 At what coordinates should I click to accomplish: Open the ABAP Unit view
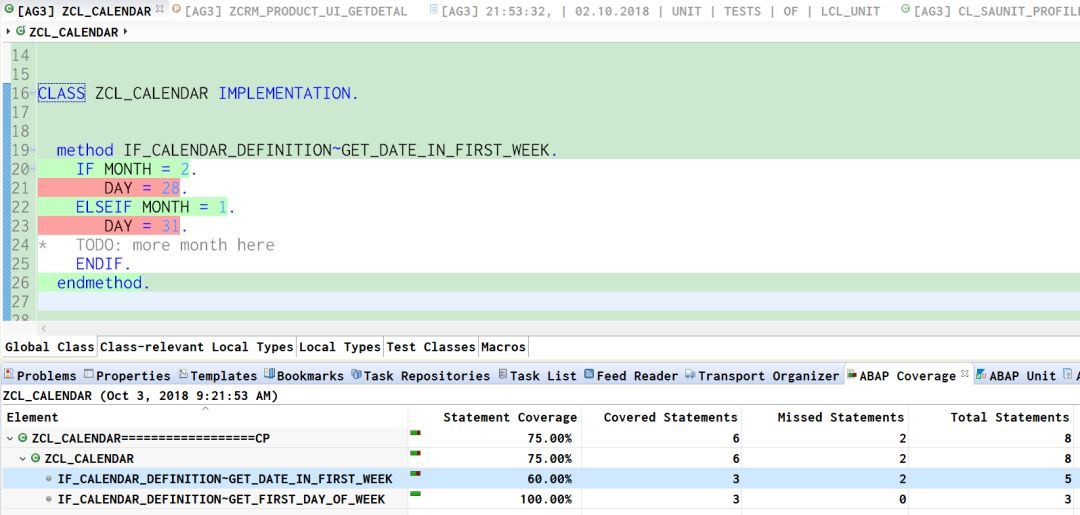(1017, 375)
